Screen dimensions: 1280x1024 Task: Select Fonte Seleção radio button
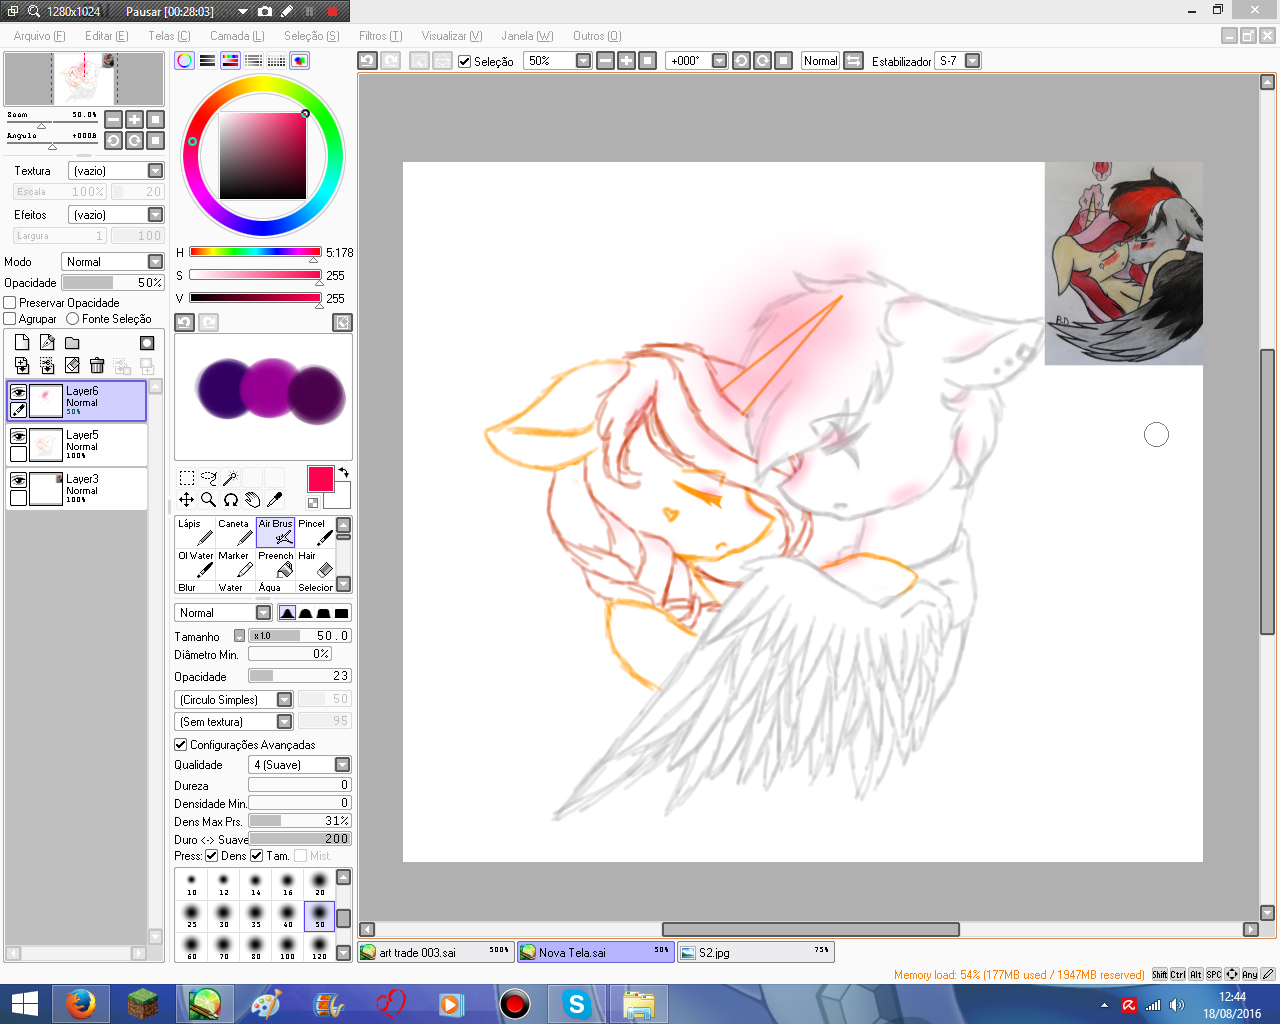click(72, 318)
